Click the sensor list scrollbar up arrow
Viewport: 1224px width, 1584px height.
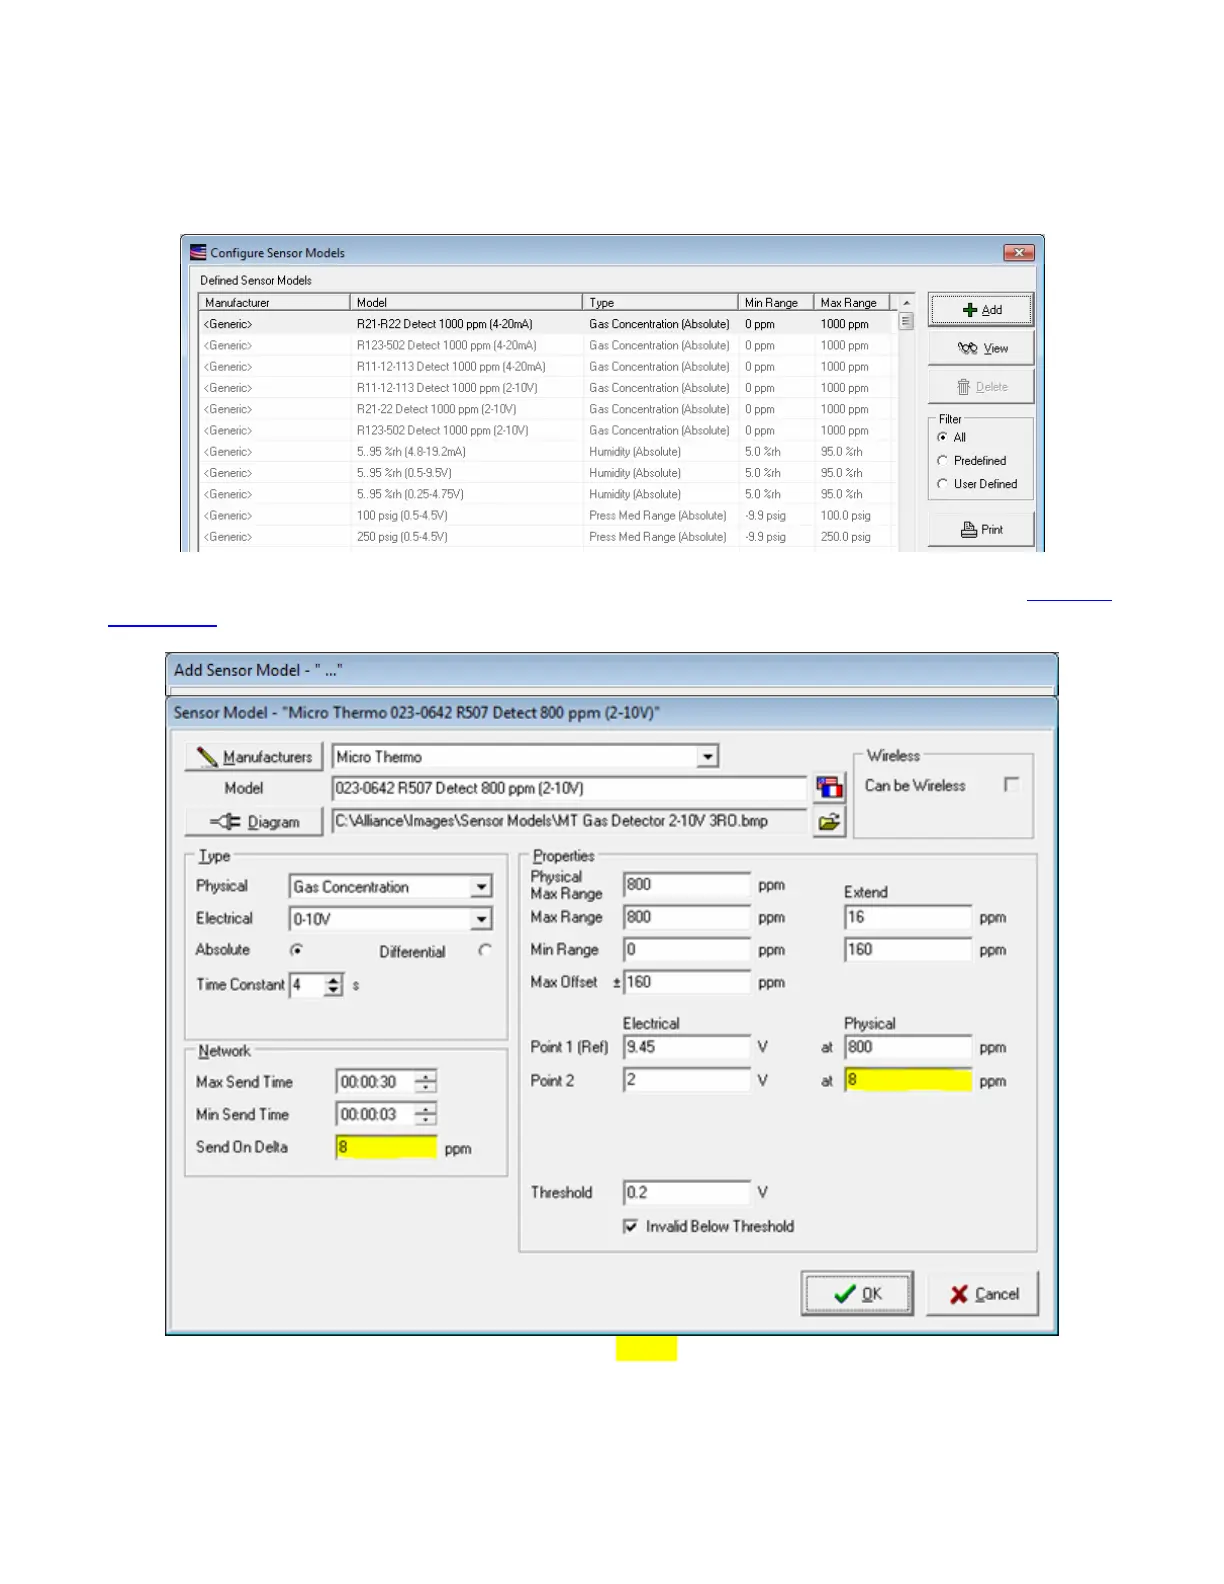[906, 303]
